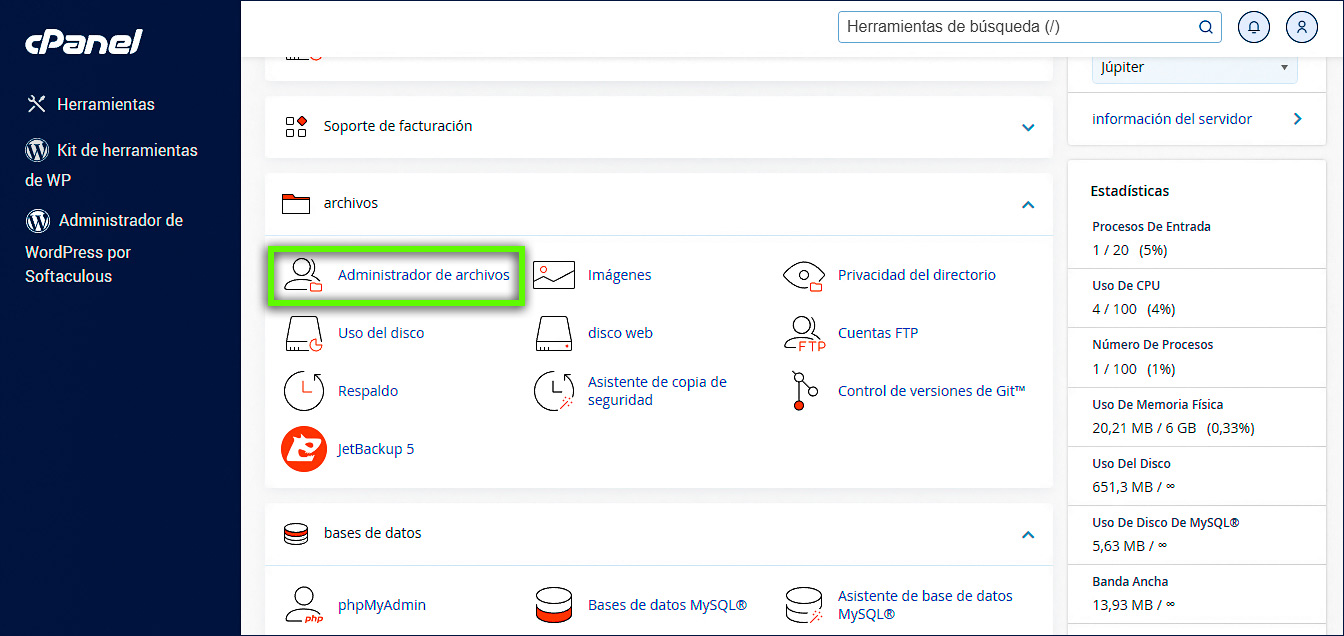View información del servidor
This screenshot has height=636, width=1344.
(1171, 118)
